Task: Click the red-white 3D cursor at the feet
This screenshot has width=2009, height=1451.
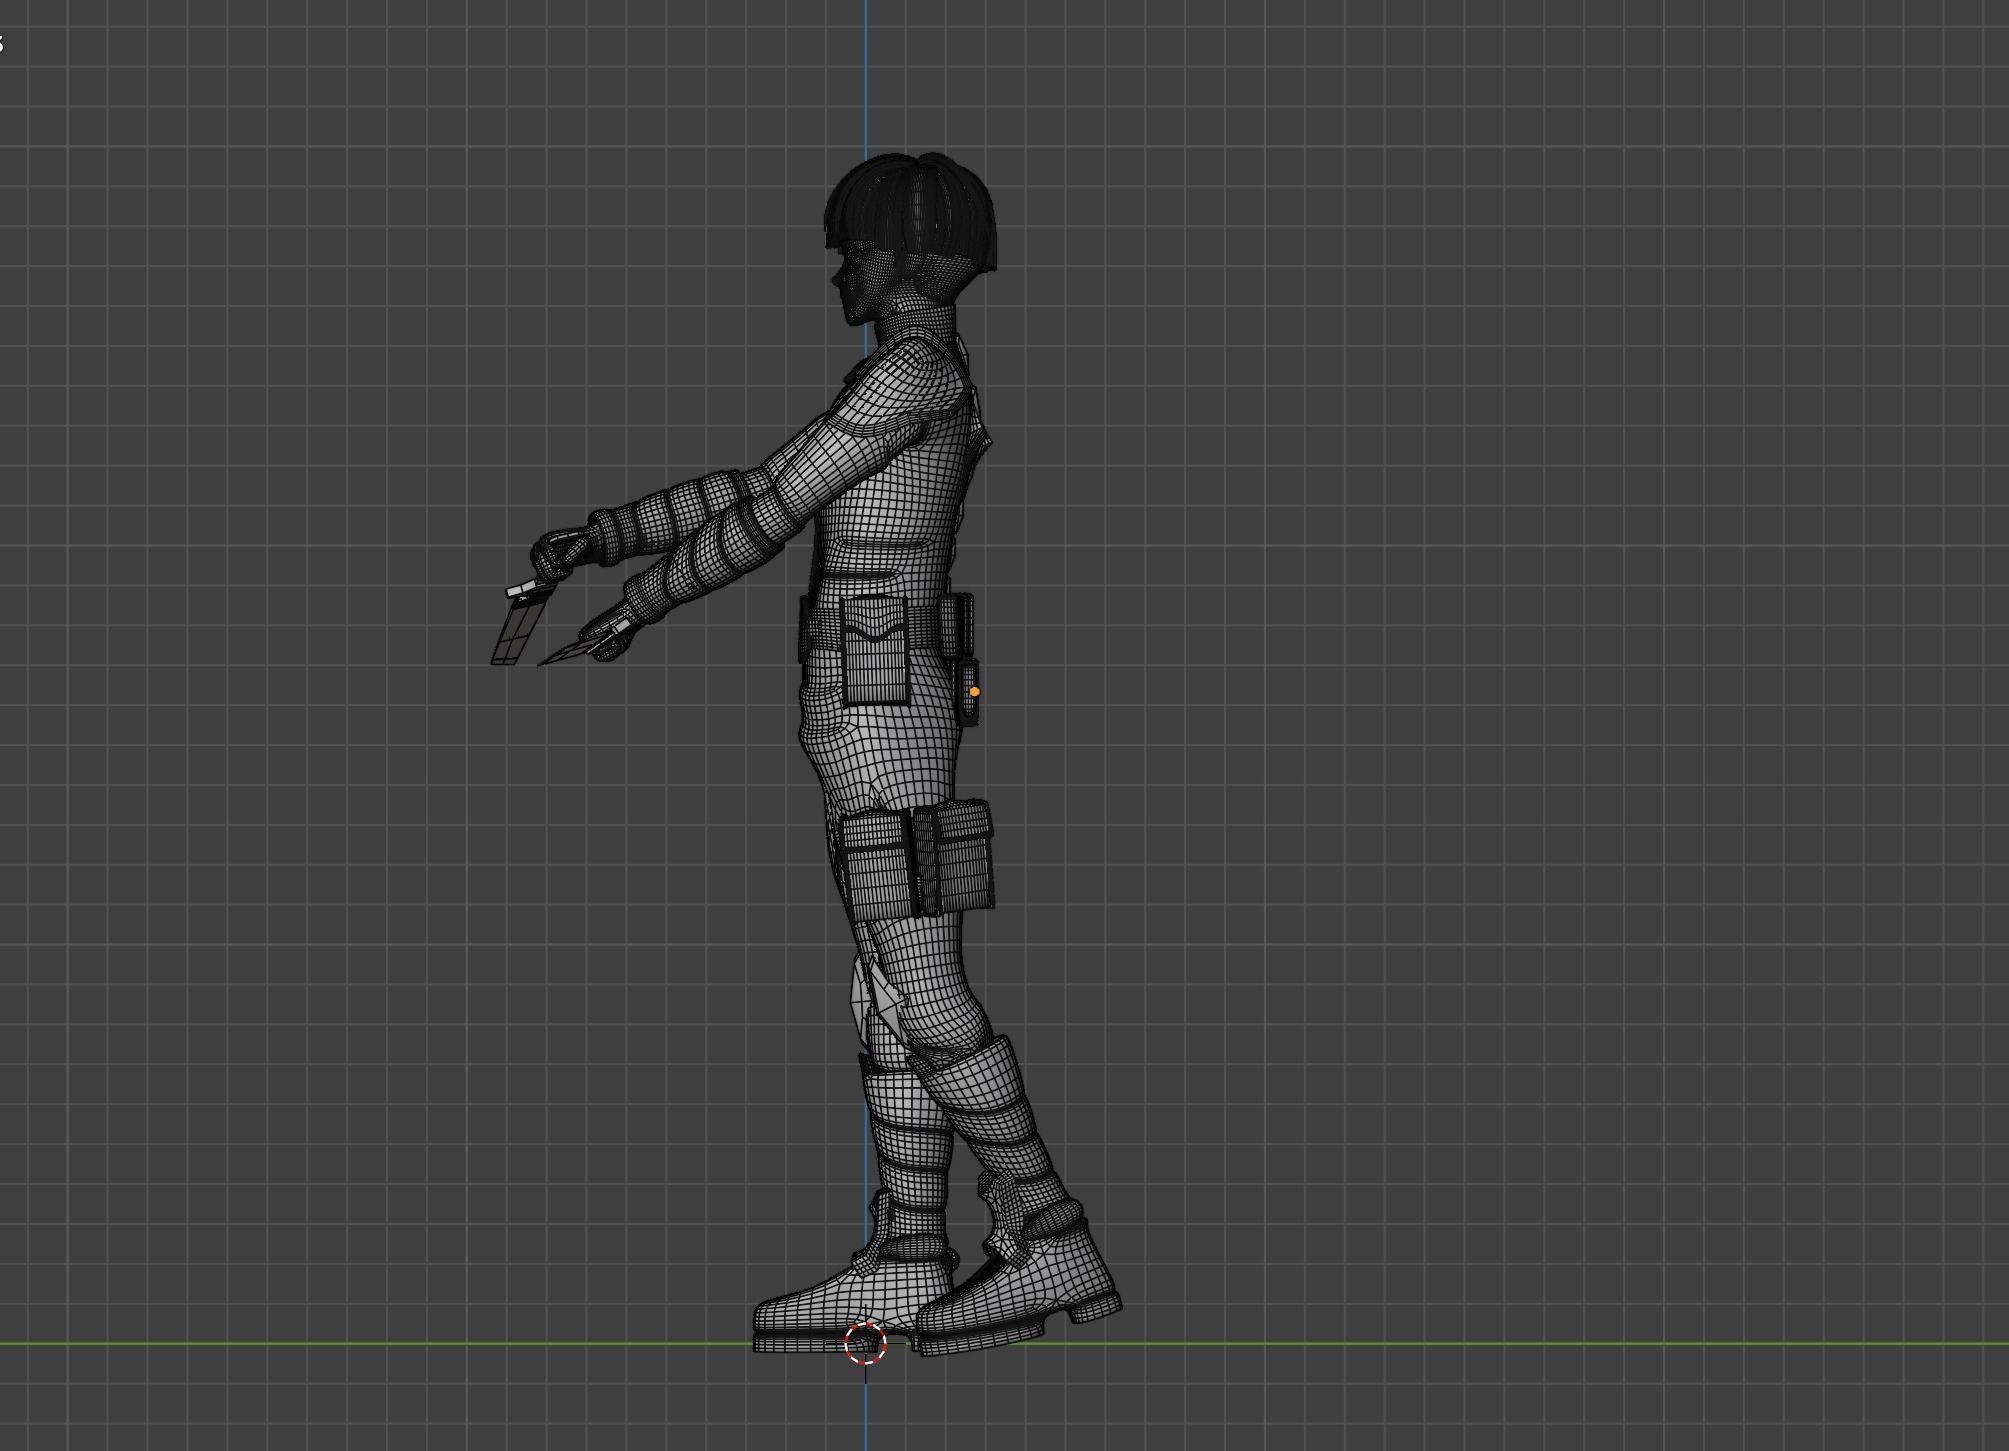Action: click(865, 1342)
